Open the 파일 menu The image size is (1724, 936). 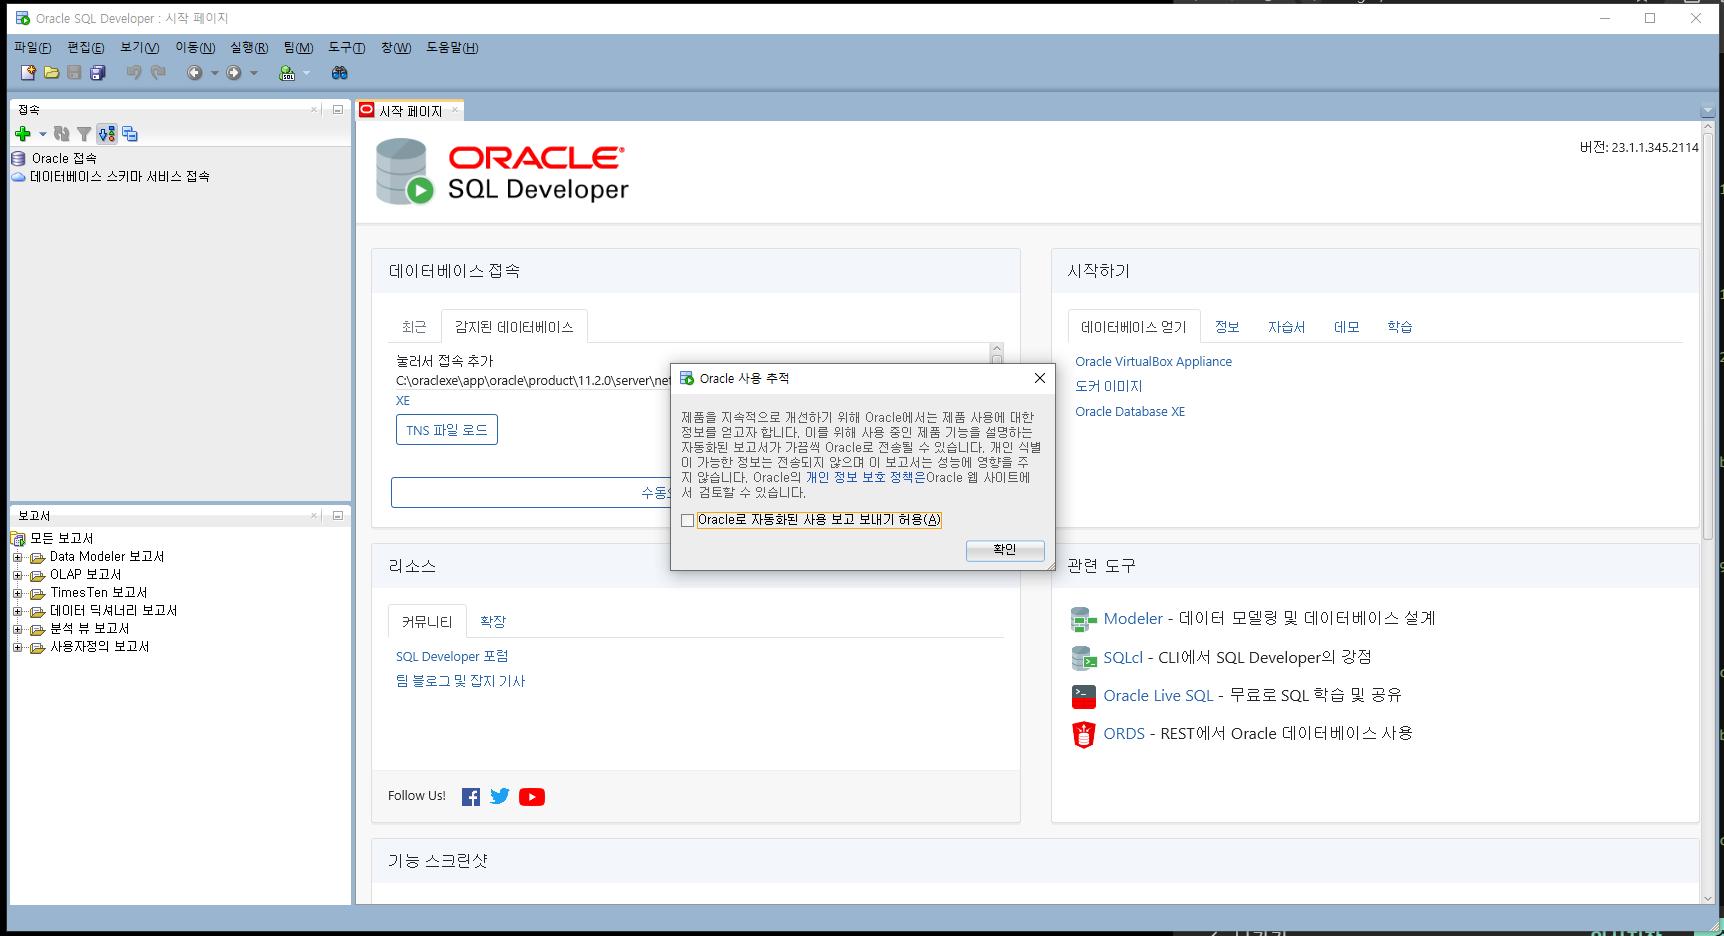(32, 48)
